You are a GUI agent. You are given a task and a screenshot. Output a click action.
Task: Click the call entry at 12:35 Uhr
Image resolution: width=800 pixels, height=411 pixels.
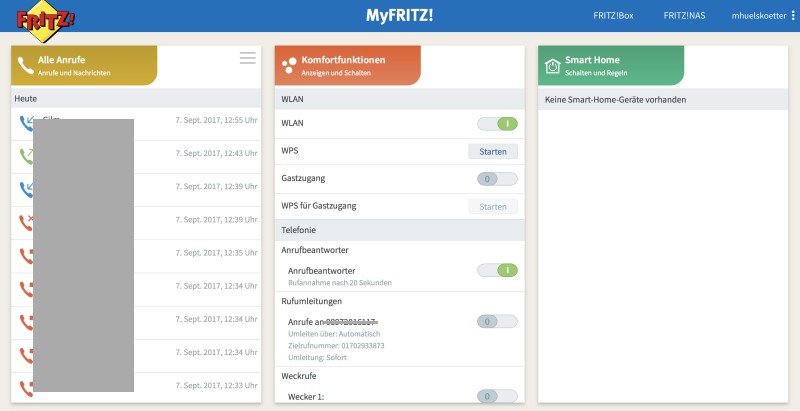[136, 256]
